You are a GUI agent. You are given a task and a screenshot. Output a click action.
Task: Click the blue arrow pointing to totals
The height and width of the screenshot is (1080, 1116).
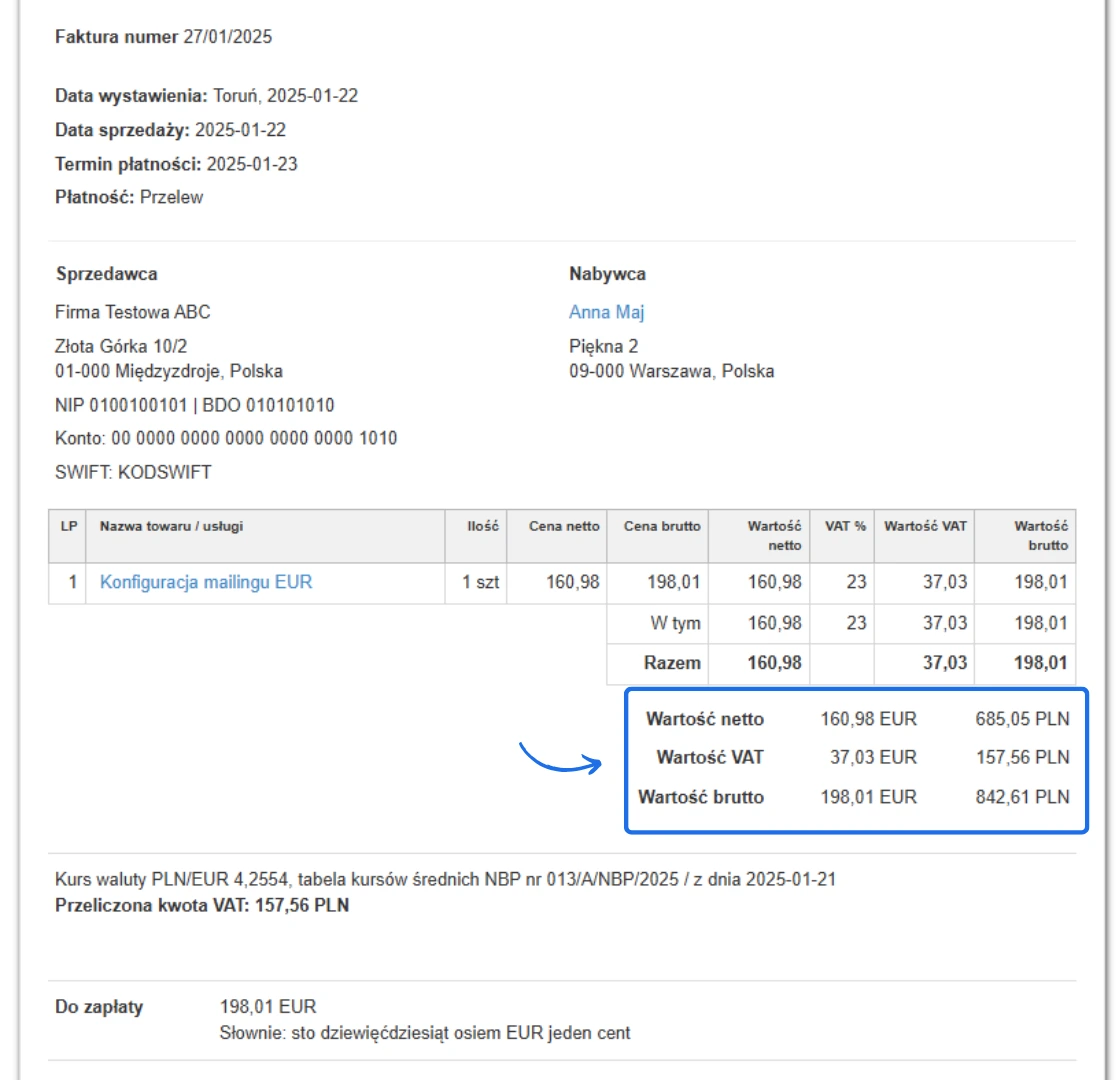pos(560,759)
